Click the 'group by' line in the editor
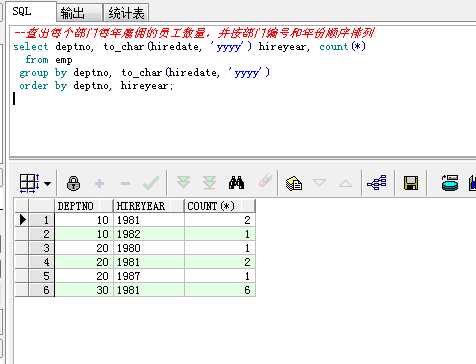Image resolution: width=476 pixels, height=364 pixels. (144, 73)
